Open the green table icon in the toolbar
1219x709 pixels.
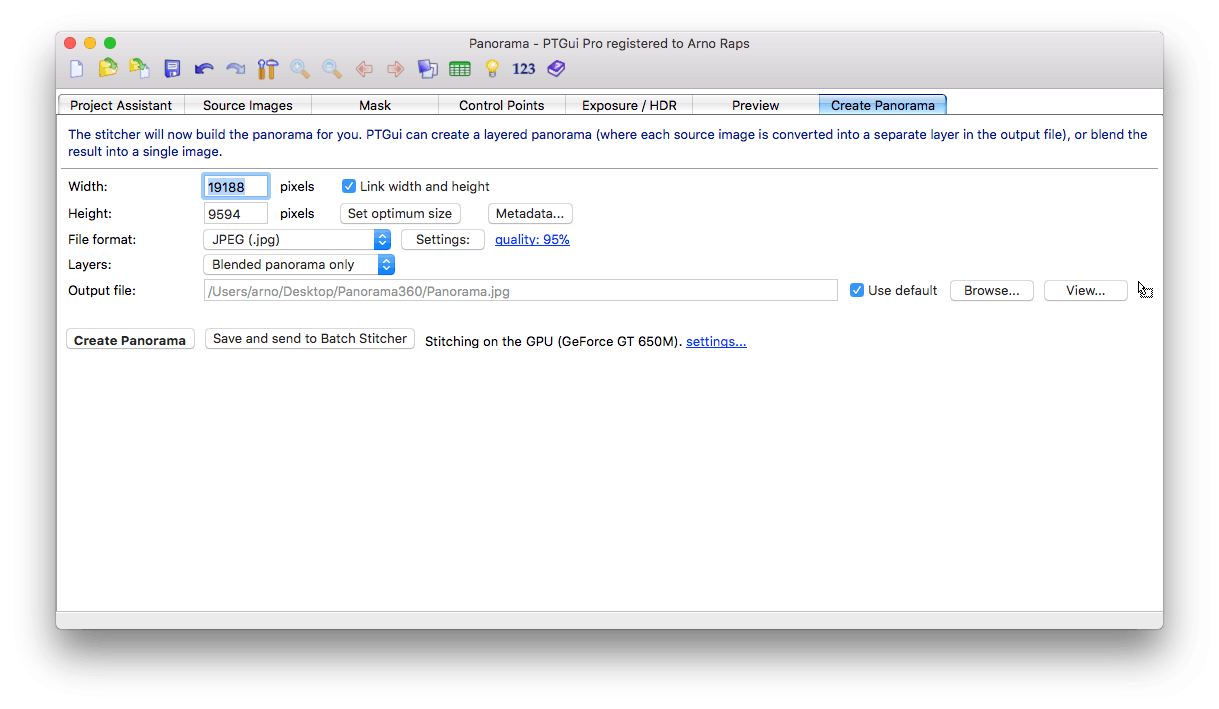[460, 69]
